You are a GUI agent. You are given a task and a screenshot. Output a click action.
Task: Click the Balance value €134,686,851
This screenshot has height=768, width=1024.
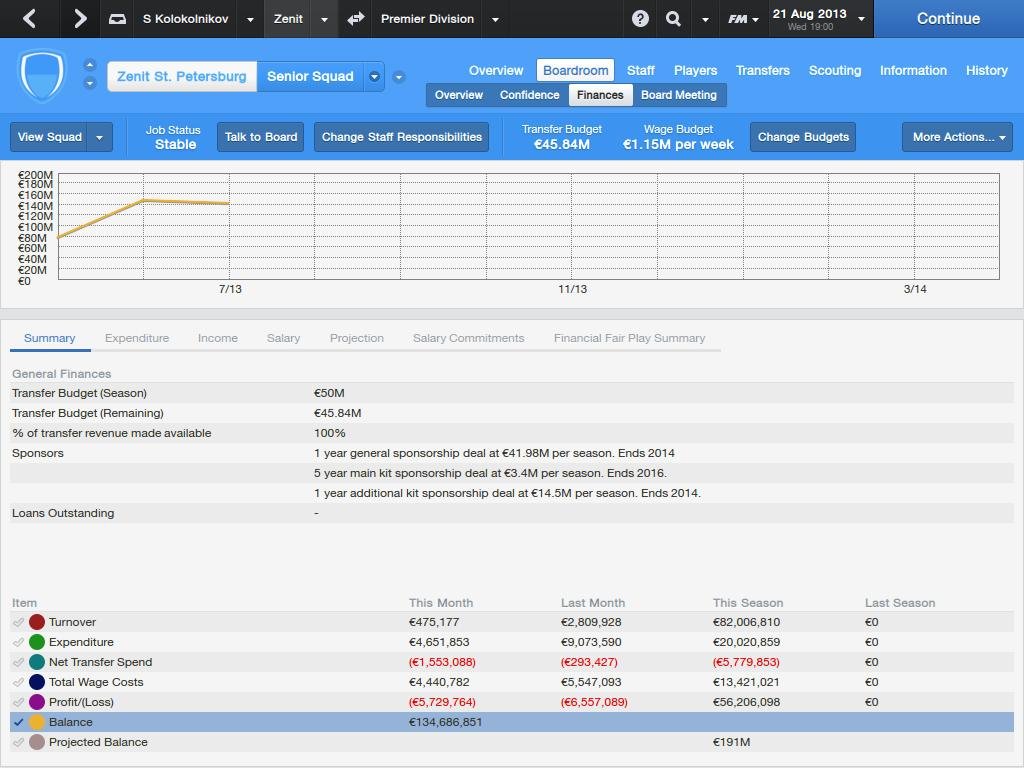445,722
